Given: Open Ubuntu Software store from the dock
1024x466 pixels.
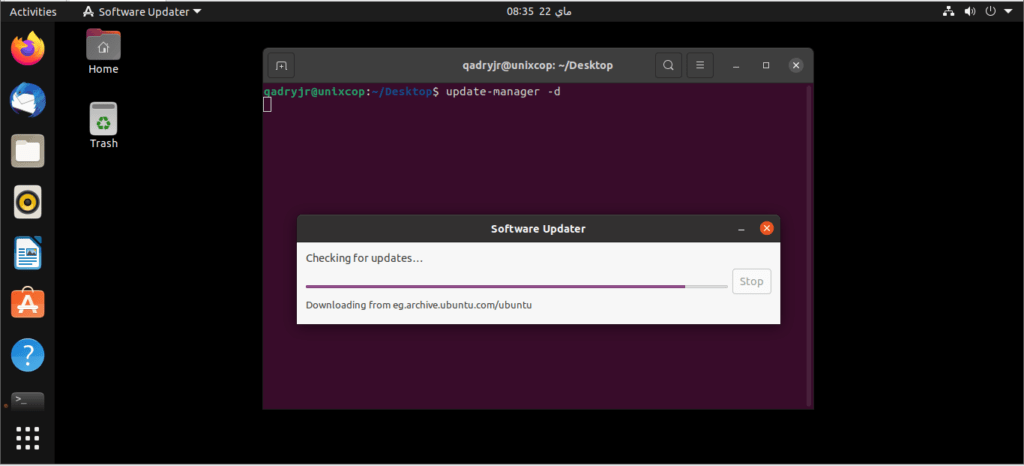Looking at the screenshot, I should [x=27, y=304].
